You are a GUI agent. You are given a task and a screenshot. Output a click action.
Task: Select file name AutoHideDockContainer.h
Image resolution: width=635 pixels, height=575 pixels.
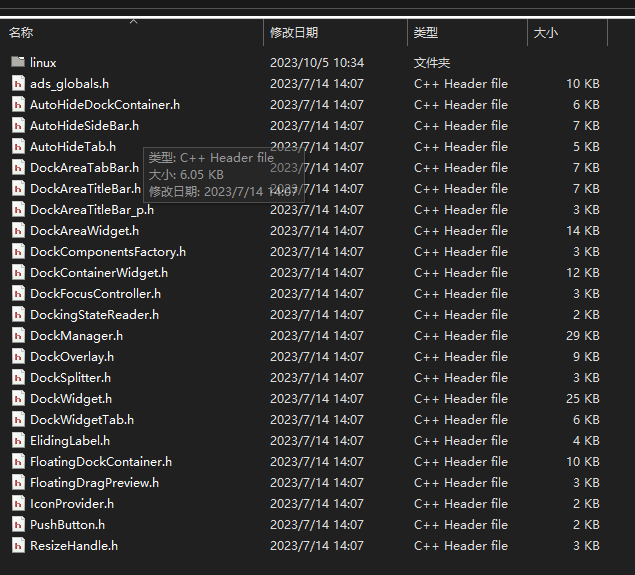(x=105, y=105)
